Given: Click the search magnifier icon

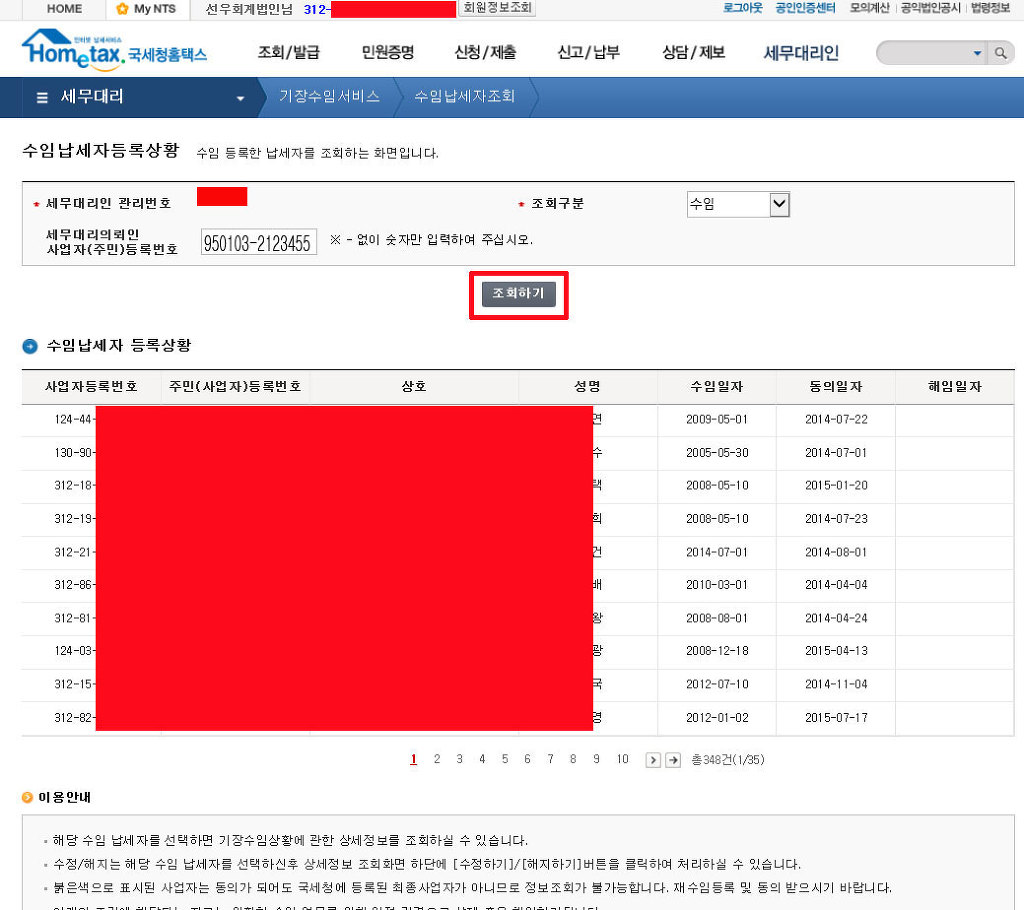Looking at the screenshot, I should (x=1000, y=53).
